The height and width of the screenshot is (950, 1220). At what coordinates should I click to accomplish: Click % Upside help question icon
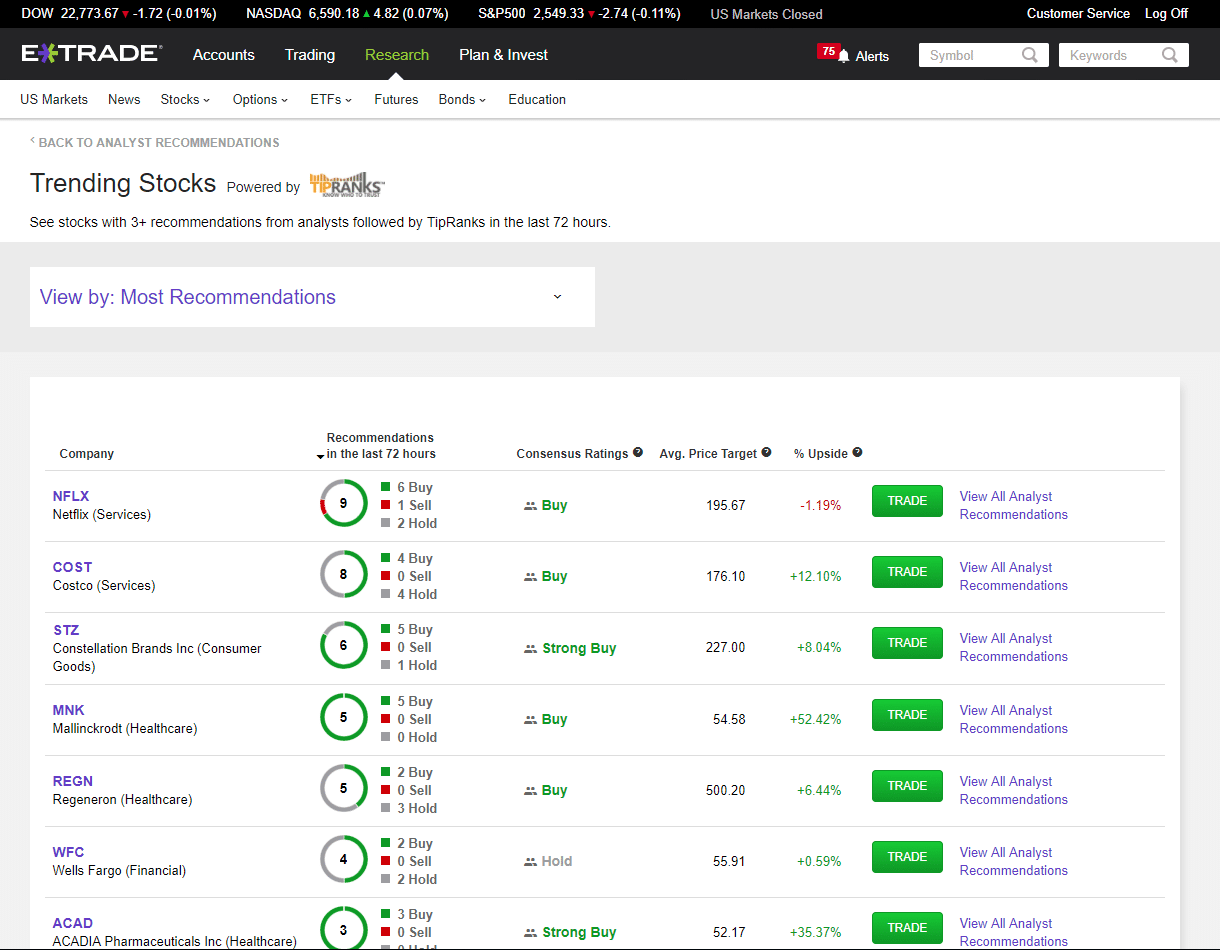(x=857, y=453)
